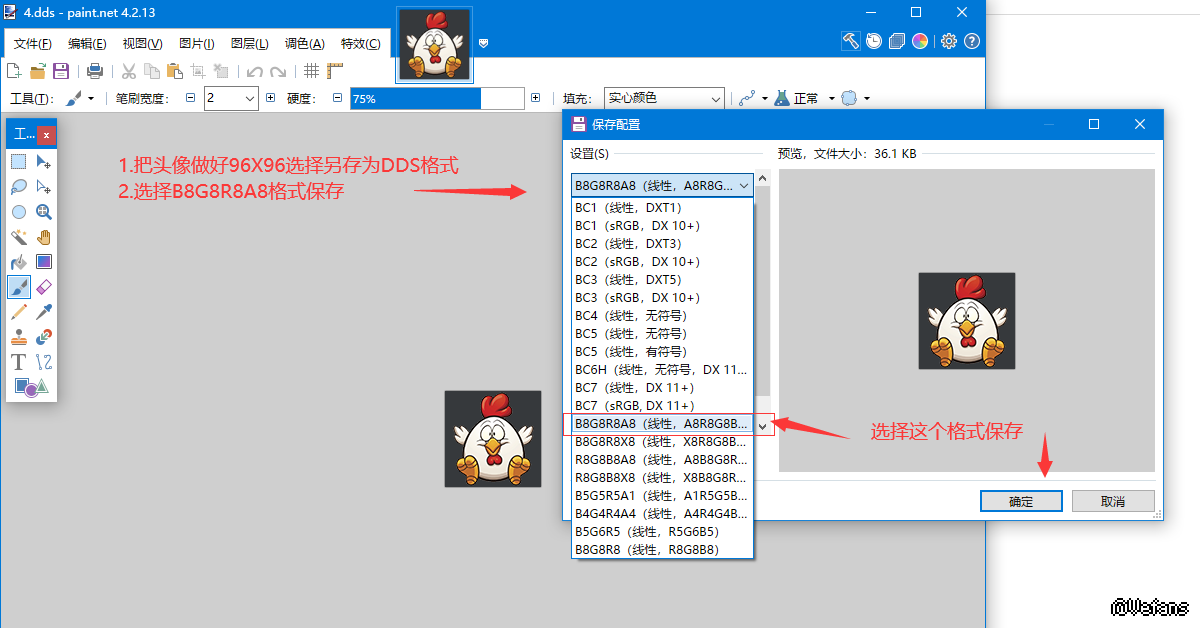Choose the Text tool
The width and height of the screenshot is (1200, 628).
click(x=19, y=362)
